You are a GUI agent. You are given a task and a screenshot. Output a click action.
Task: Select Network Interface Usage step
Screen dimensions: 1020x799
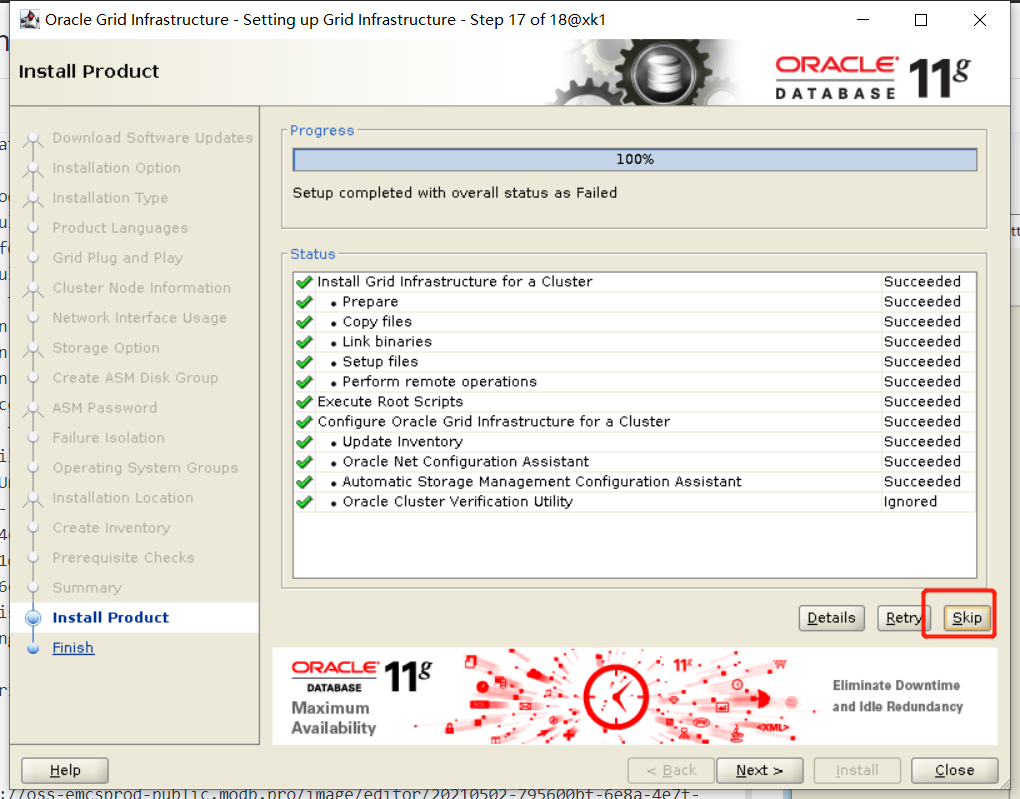coord(139,318)
